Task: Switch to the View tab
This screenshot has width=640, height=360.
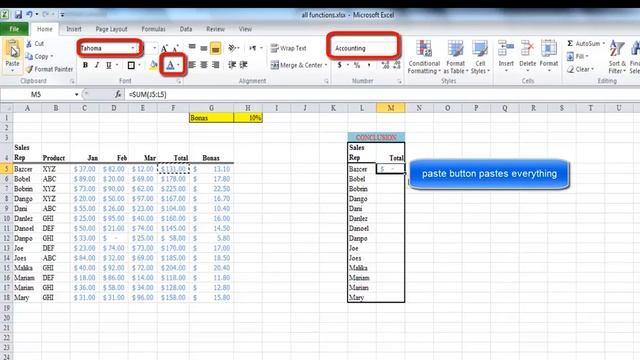Action: [245, 29]
